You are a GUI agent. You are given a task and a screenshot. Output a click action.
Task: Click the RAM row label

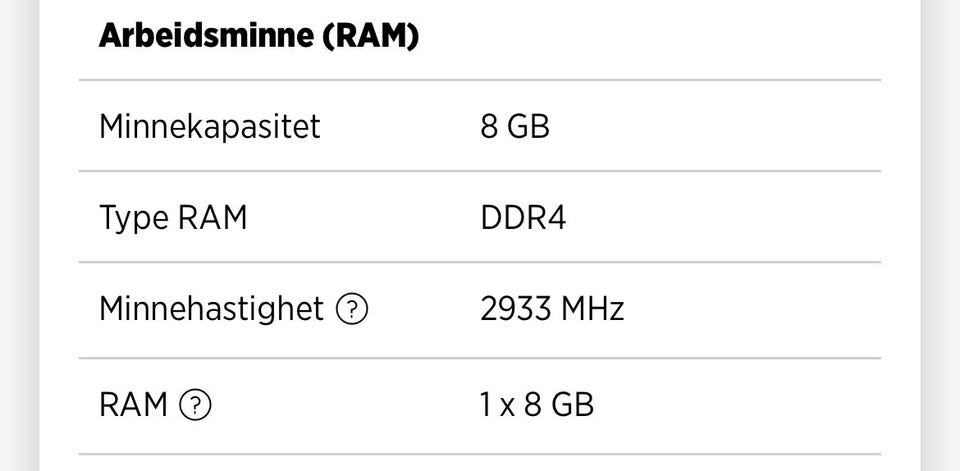133,405
